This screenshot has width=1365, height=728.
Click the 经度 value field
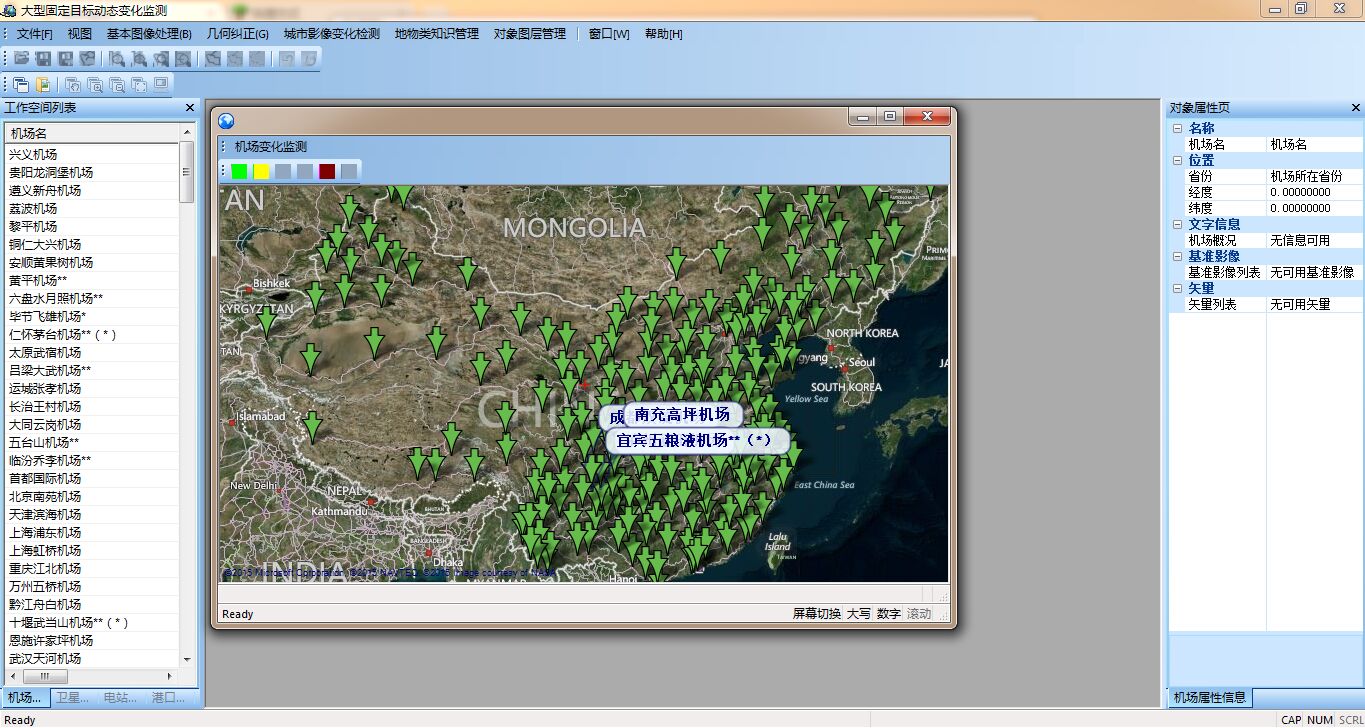tap(1313, 192)
